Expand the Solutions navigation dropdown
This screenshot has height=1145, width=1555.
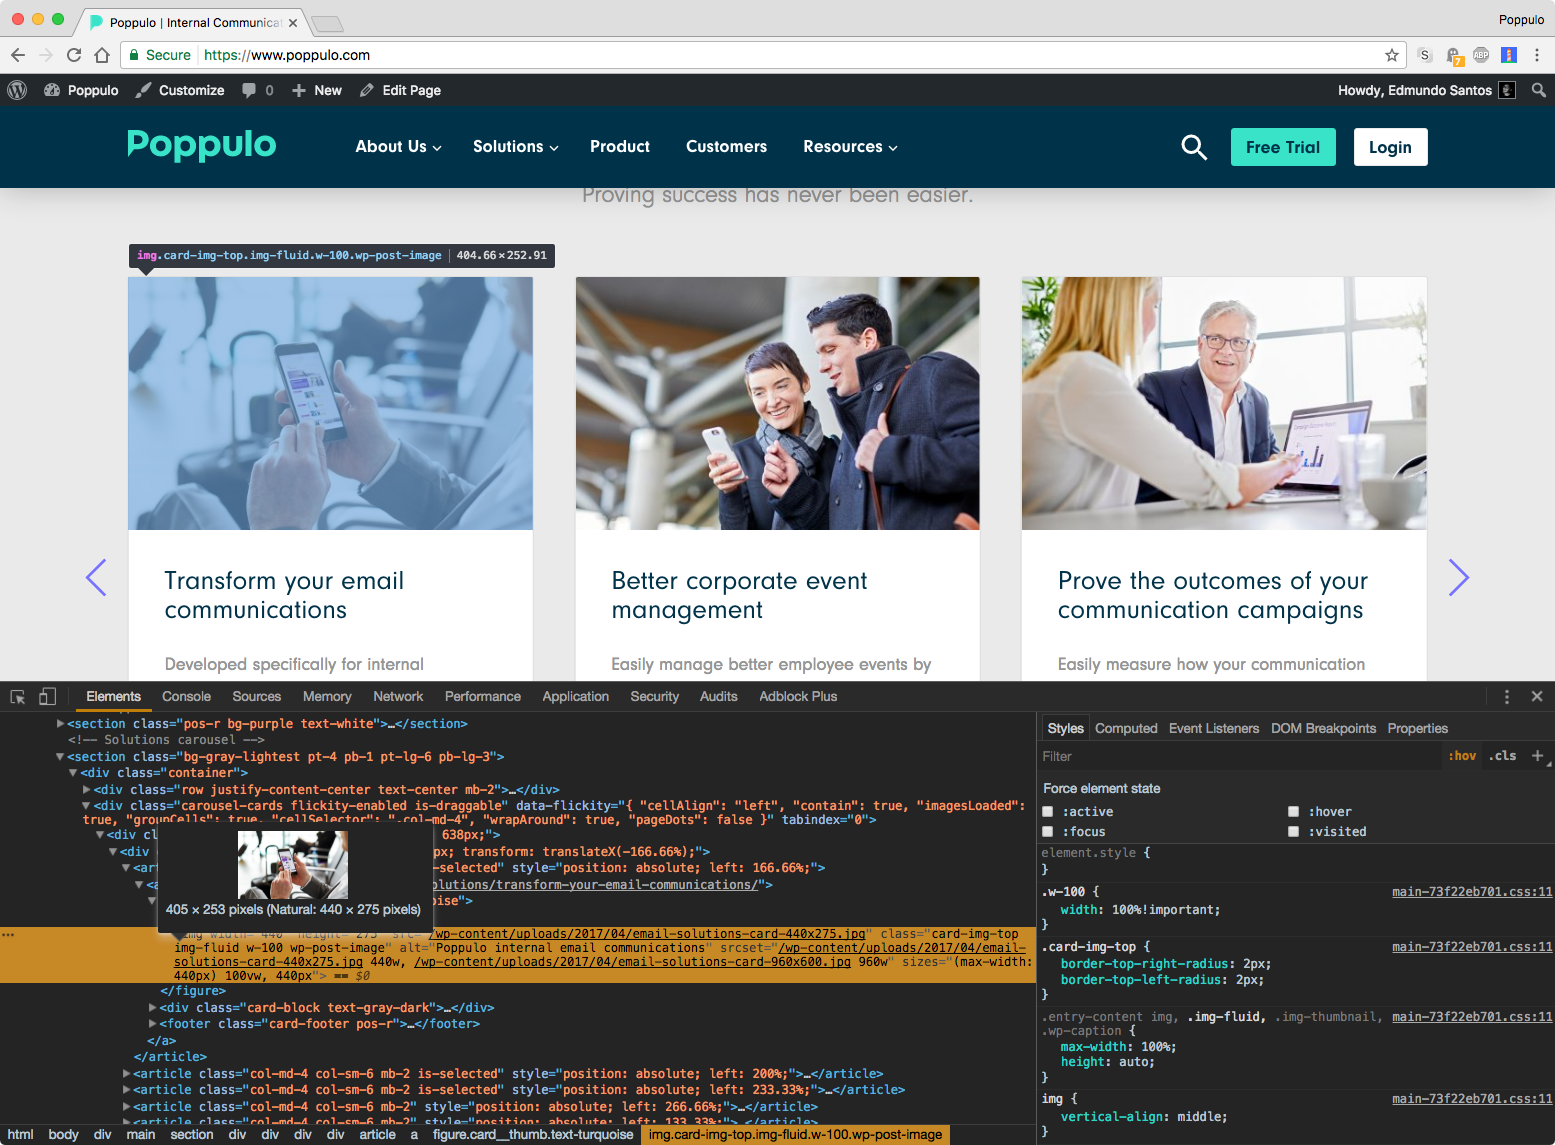tap(515, 147)
